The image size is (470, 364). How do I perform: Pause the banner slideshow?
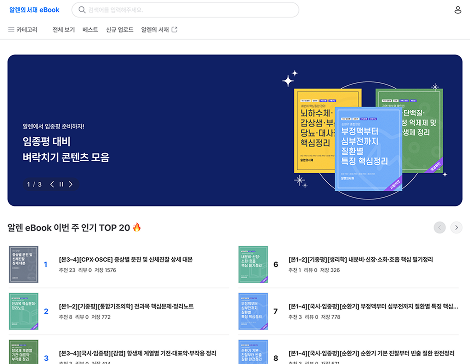click(x=61, y=184)
